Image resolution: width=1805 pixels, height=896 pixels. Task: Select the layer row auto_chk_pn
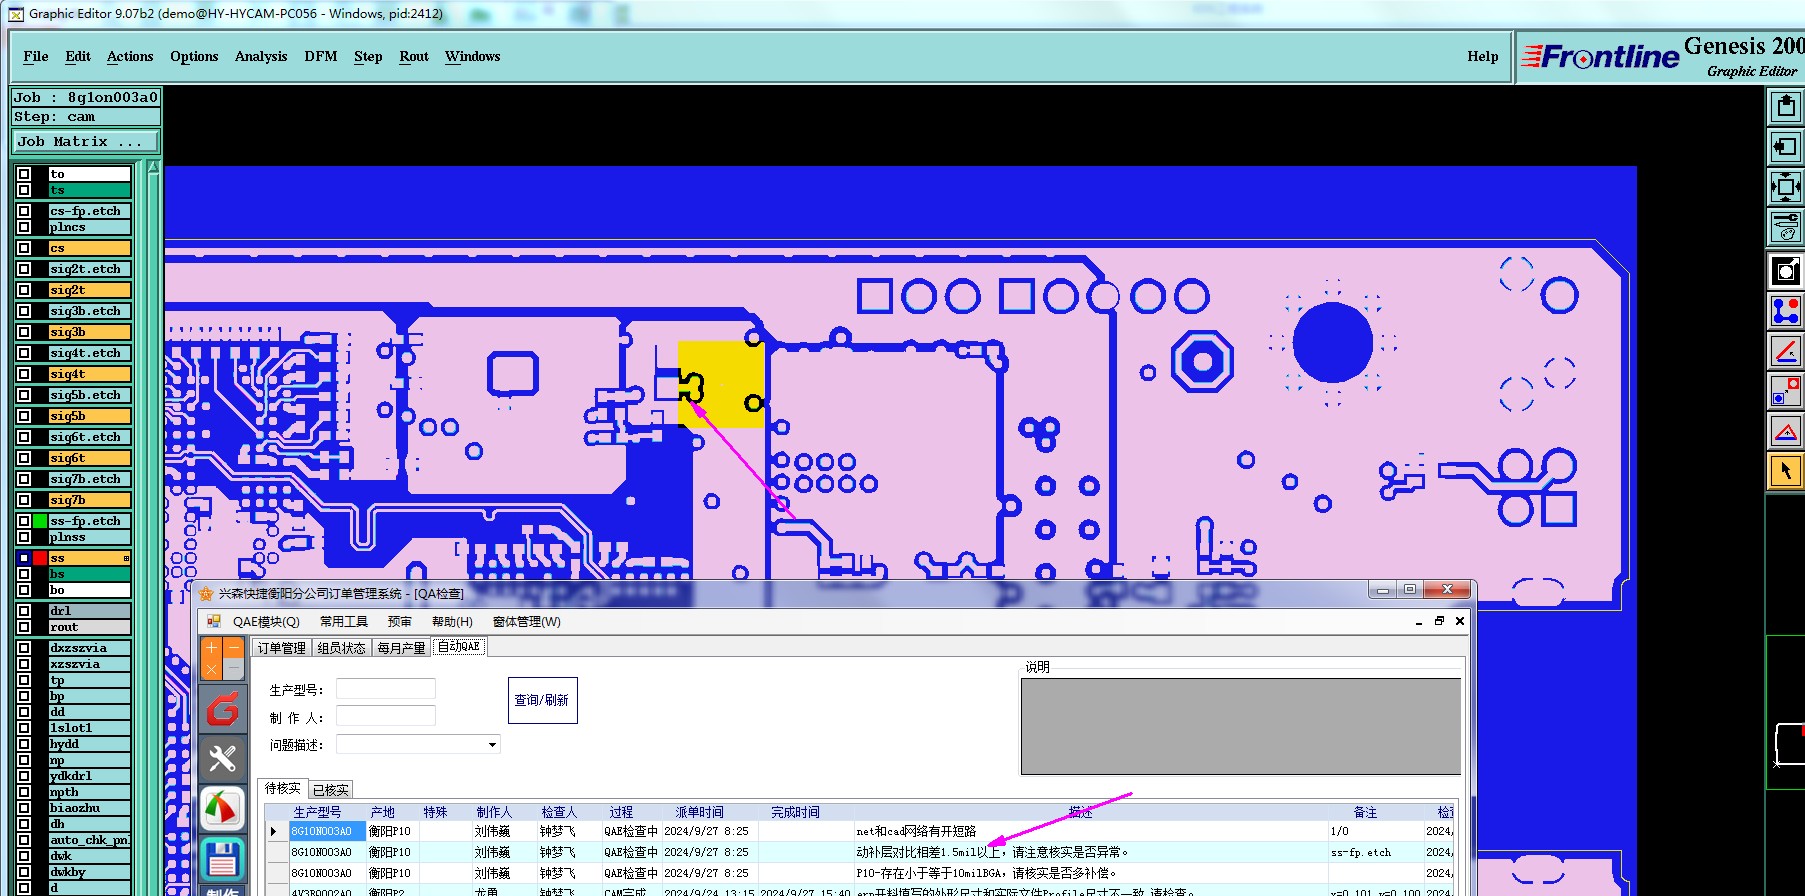pos(89,840)
